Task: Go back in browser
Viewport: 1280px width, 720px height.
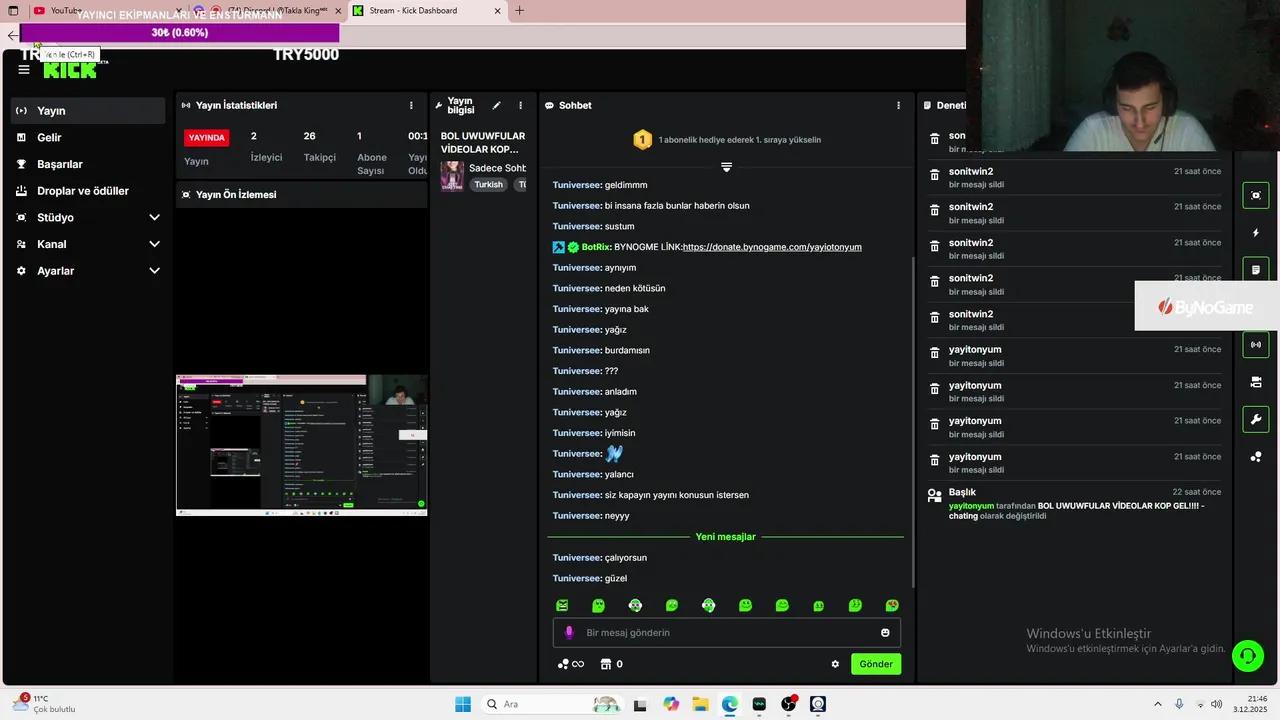Action: click(x=12, y=35)
